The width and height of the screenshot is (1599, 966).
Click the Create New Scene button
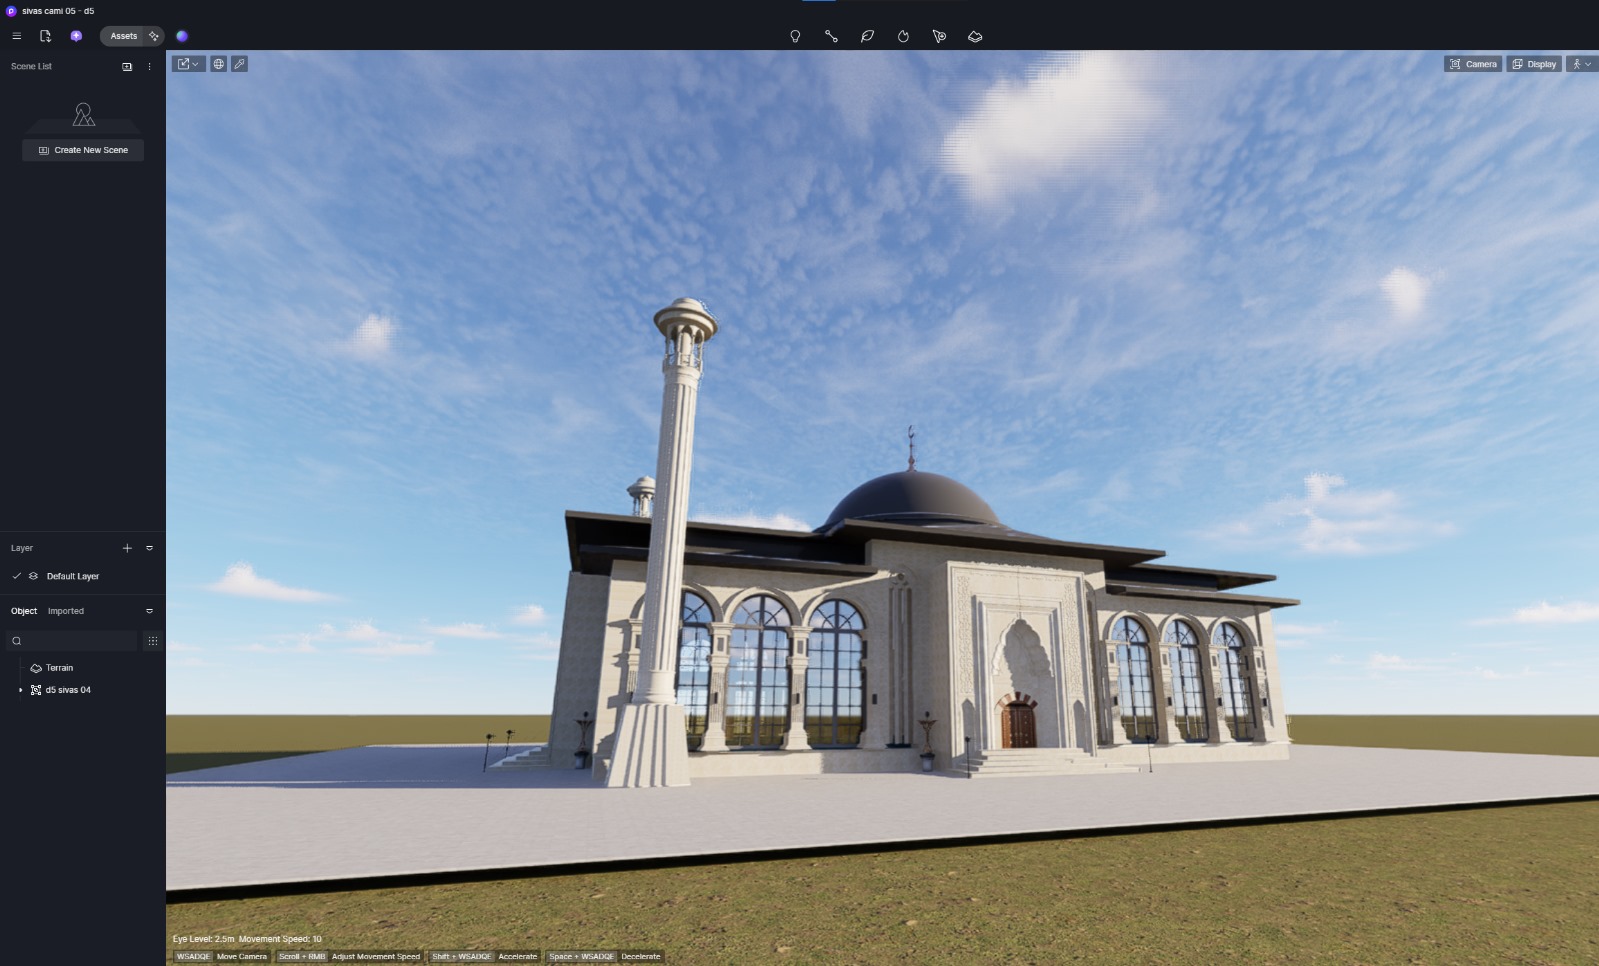tap(83, 150)
